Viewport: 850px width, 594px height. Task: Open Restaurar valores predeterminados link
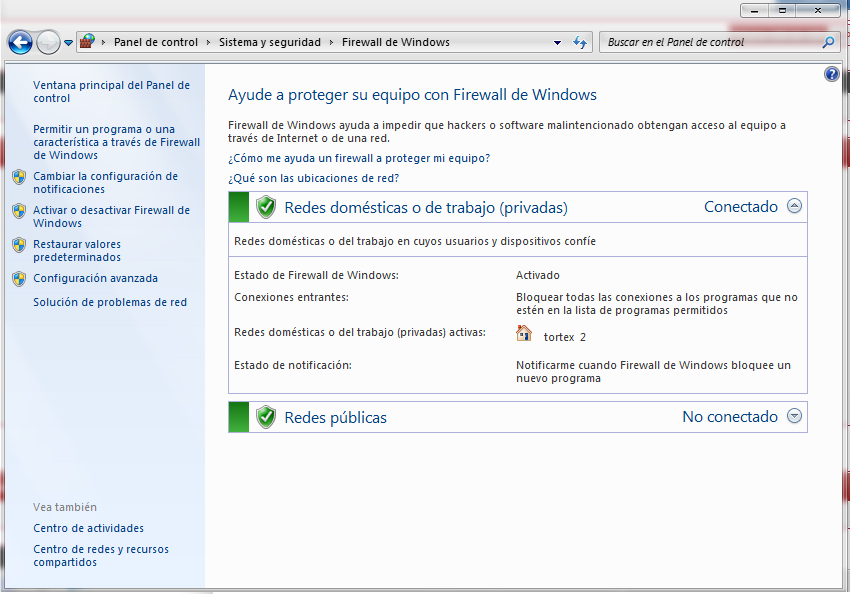(77, 251)
